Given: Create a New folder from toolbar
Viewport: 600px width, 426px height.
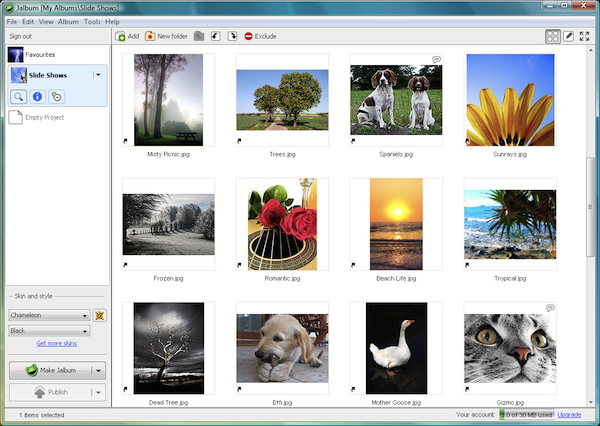Looking at the screenshot, I should tap(166, 36).
